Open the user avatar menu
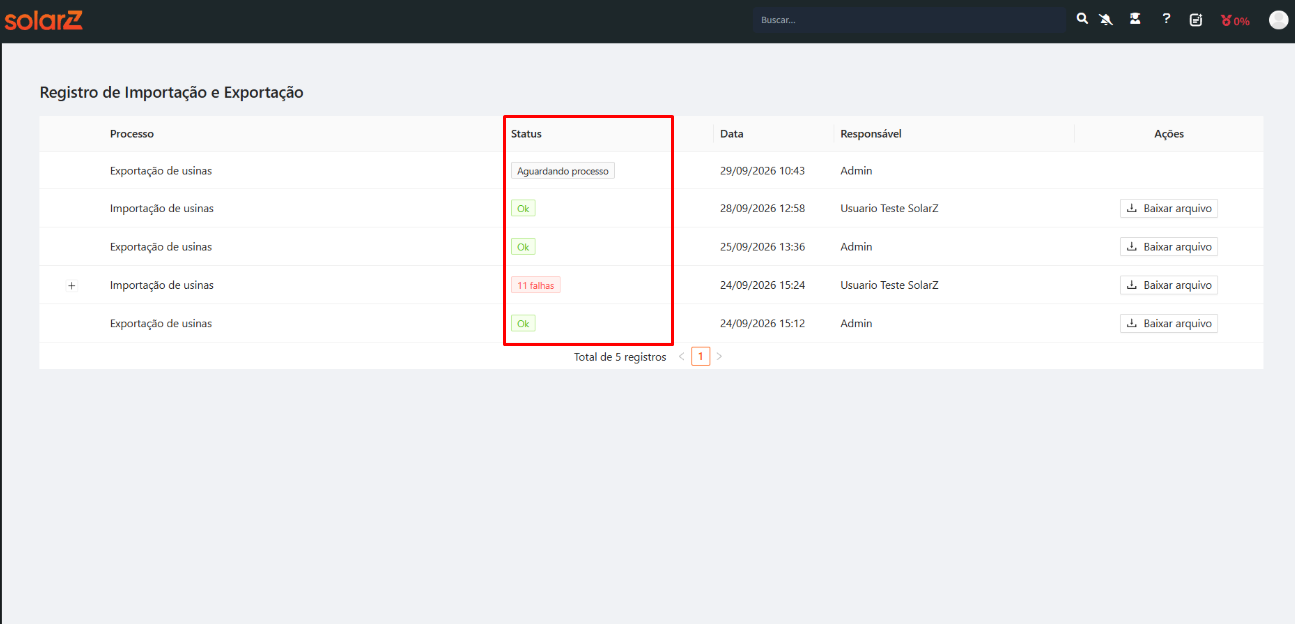The image size is (1295, 624). coord(1278,20)
